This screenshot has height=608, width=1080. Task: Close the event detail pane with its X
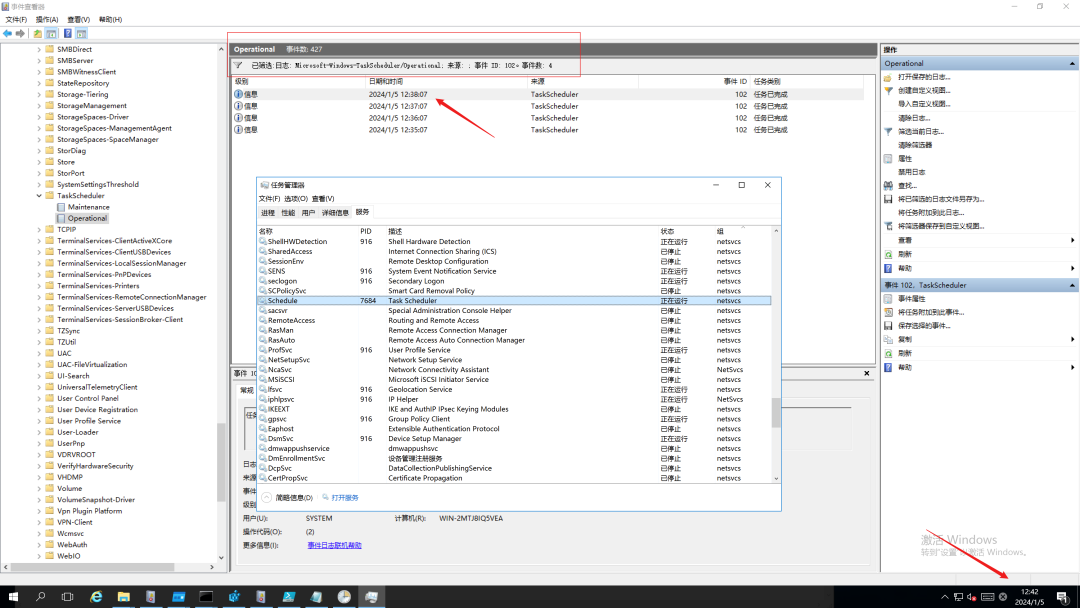tap(866, 373)
